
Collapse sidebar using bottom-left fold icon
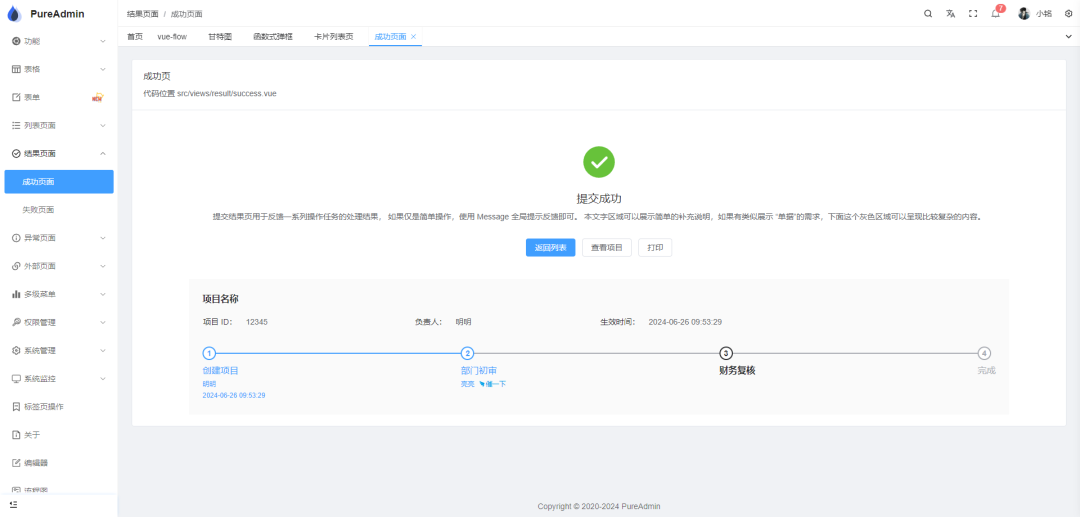(13, 505)
